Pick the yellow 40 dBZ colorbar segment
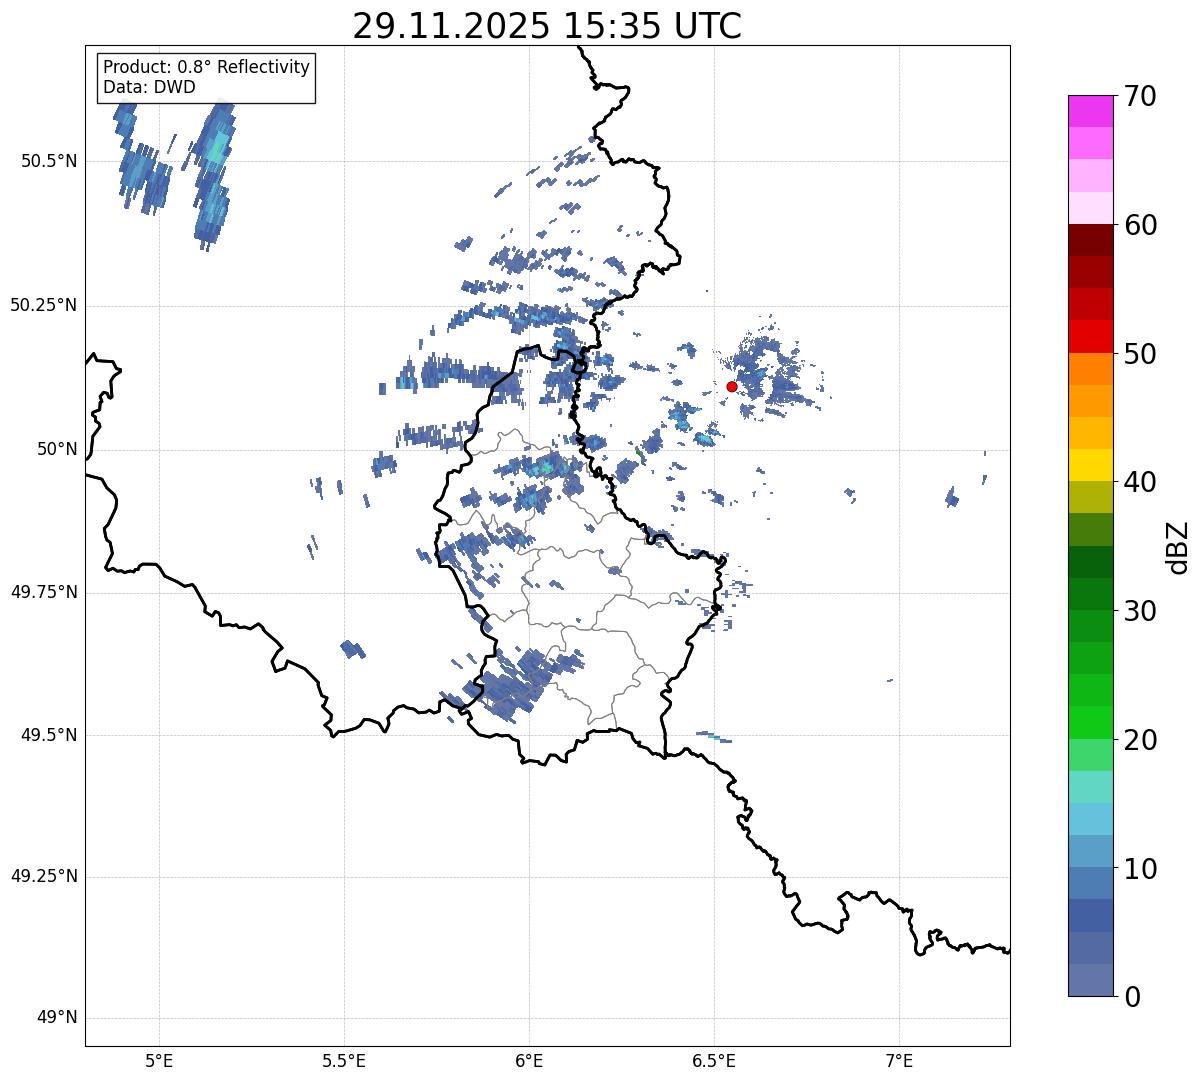Image resolution: width=1202 pixels, height=1081 pixels. [1090, 465]
